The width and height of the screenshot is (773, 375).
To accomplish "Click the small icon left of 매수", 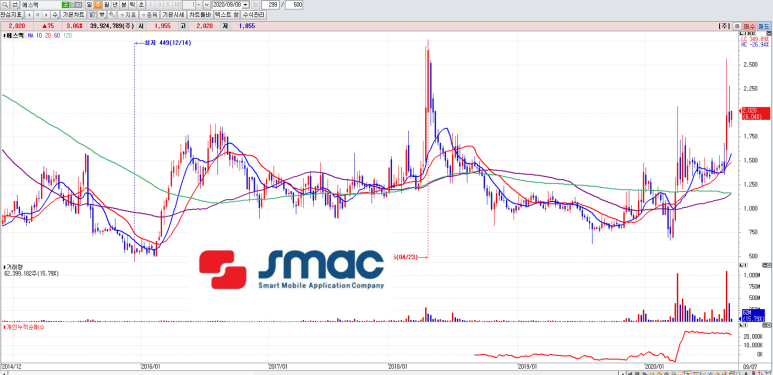I will click(x=737, y=26).
